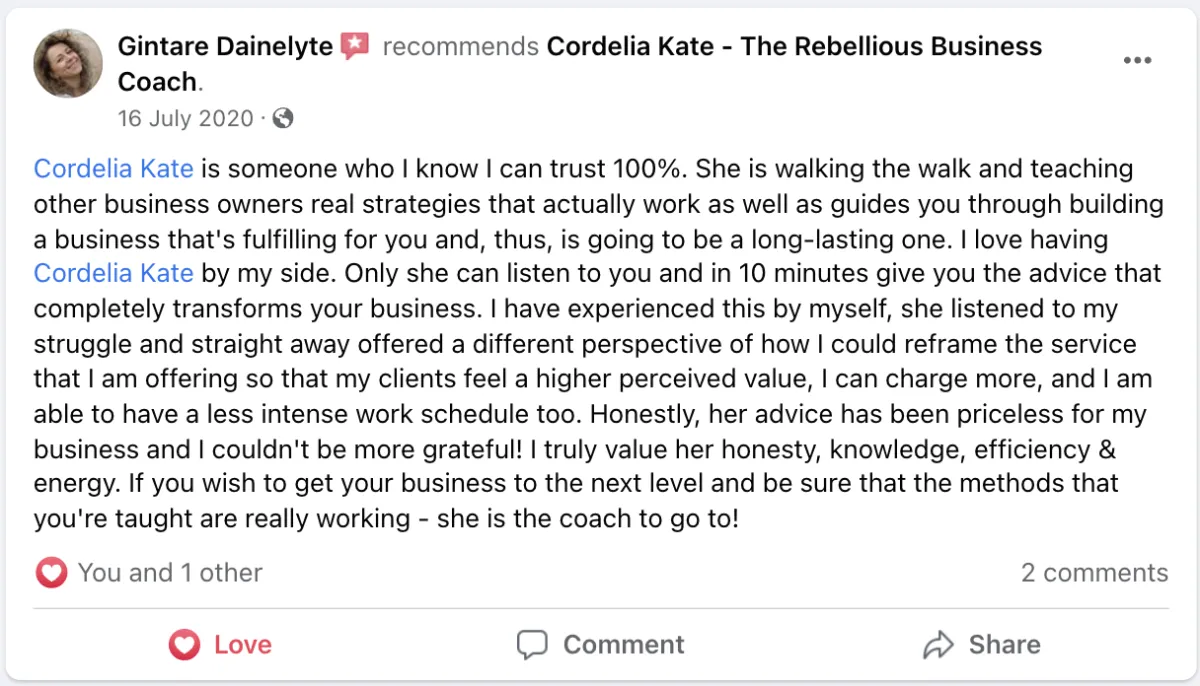The image size is (1200, 686).
Task: Click the Comment button label
Action: (623, 645)
